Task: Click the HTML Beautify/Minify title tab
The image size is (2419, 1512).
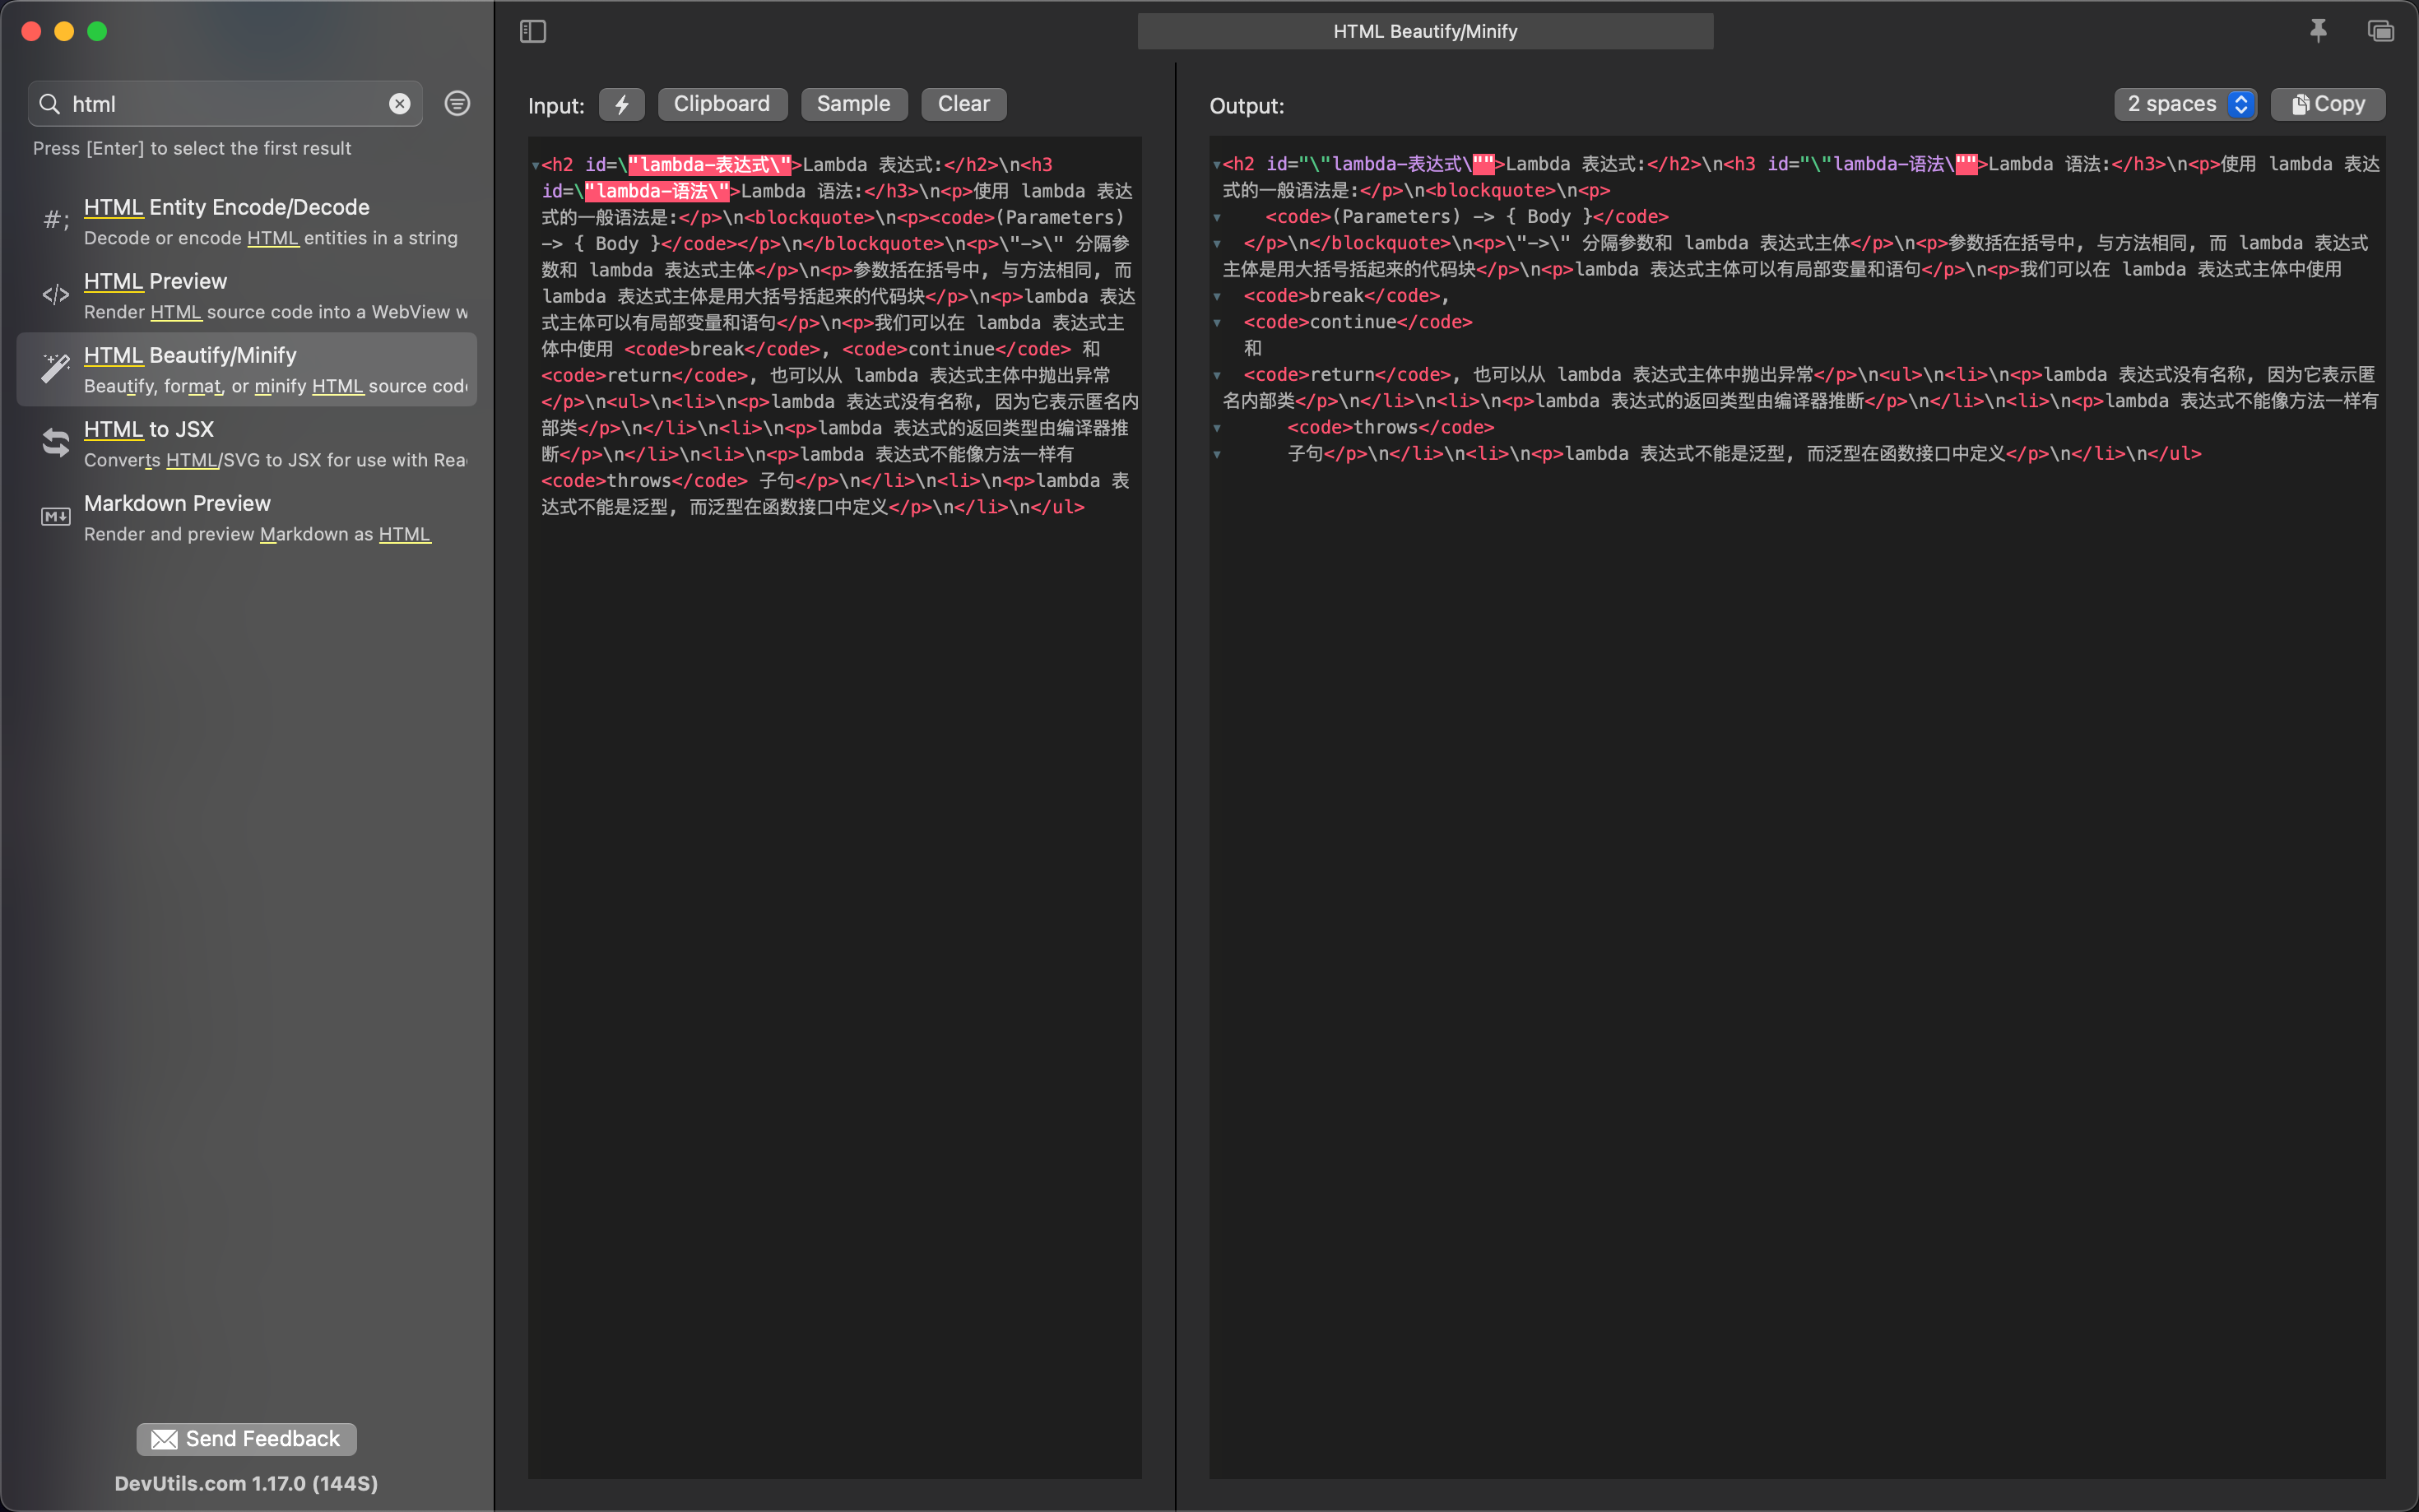Action: pyautogui.click(x=1424, y=31)
